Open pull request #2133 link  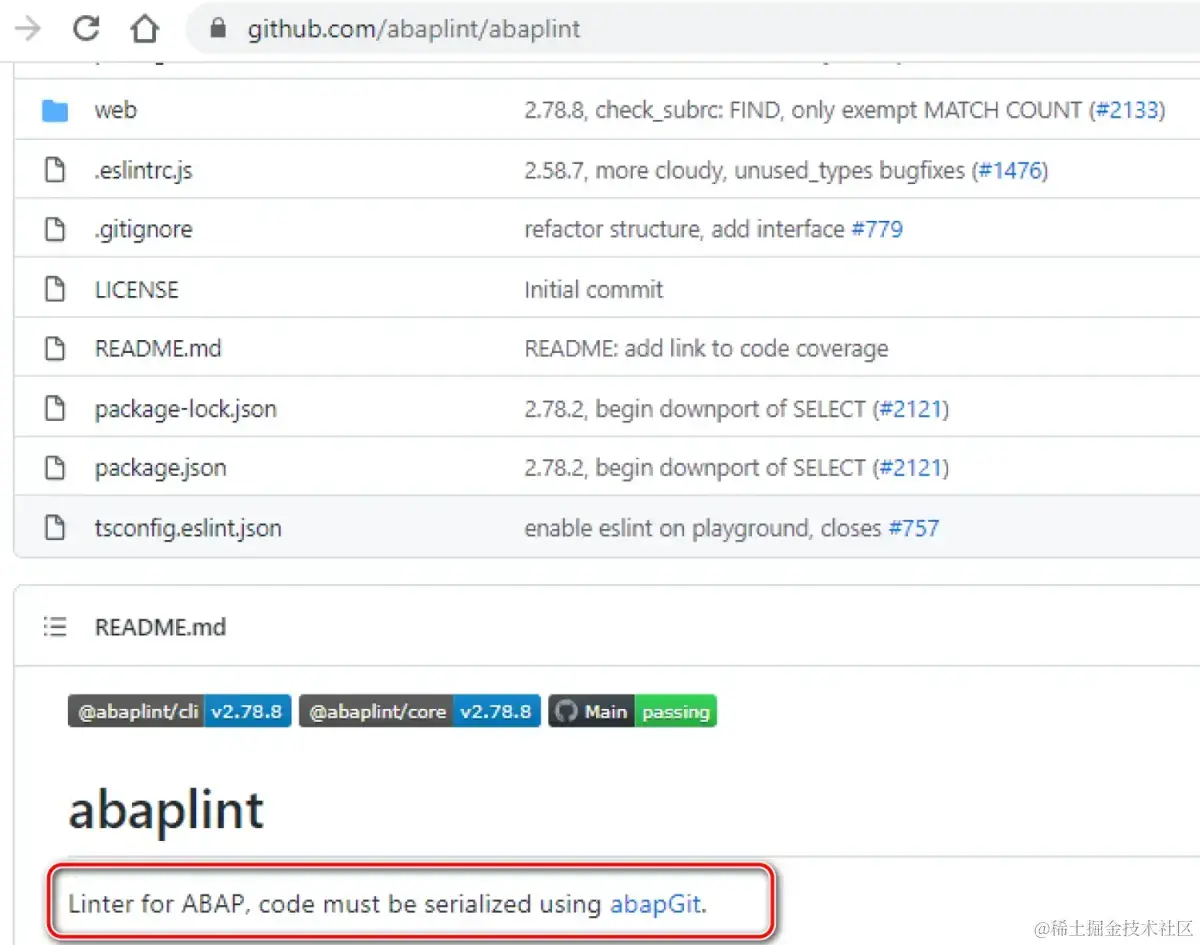pyautogui.click(x=1127, y=110)
